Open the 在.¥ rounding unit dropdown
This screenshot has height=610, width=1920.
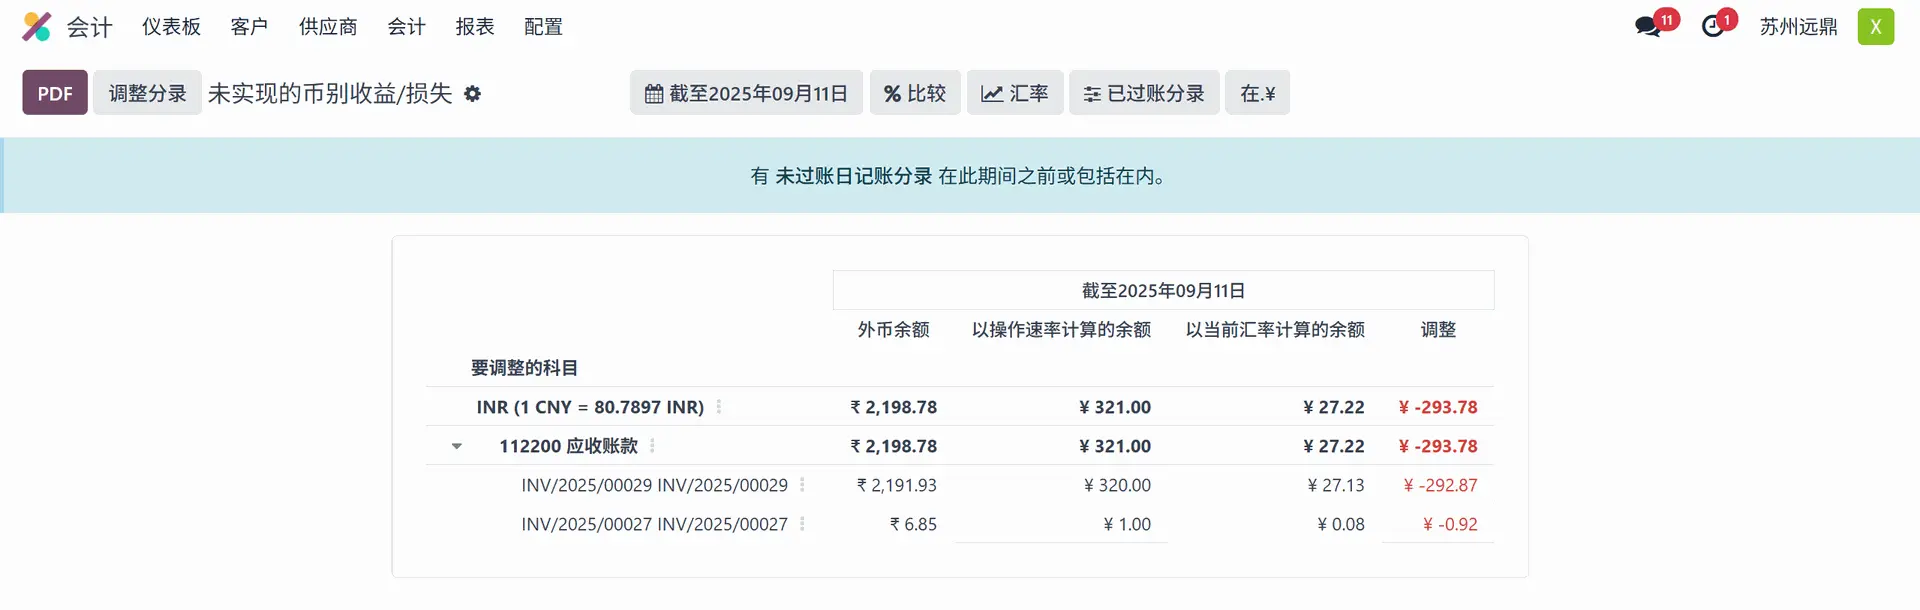[x=1257, y=93]
